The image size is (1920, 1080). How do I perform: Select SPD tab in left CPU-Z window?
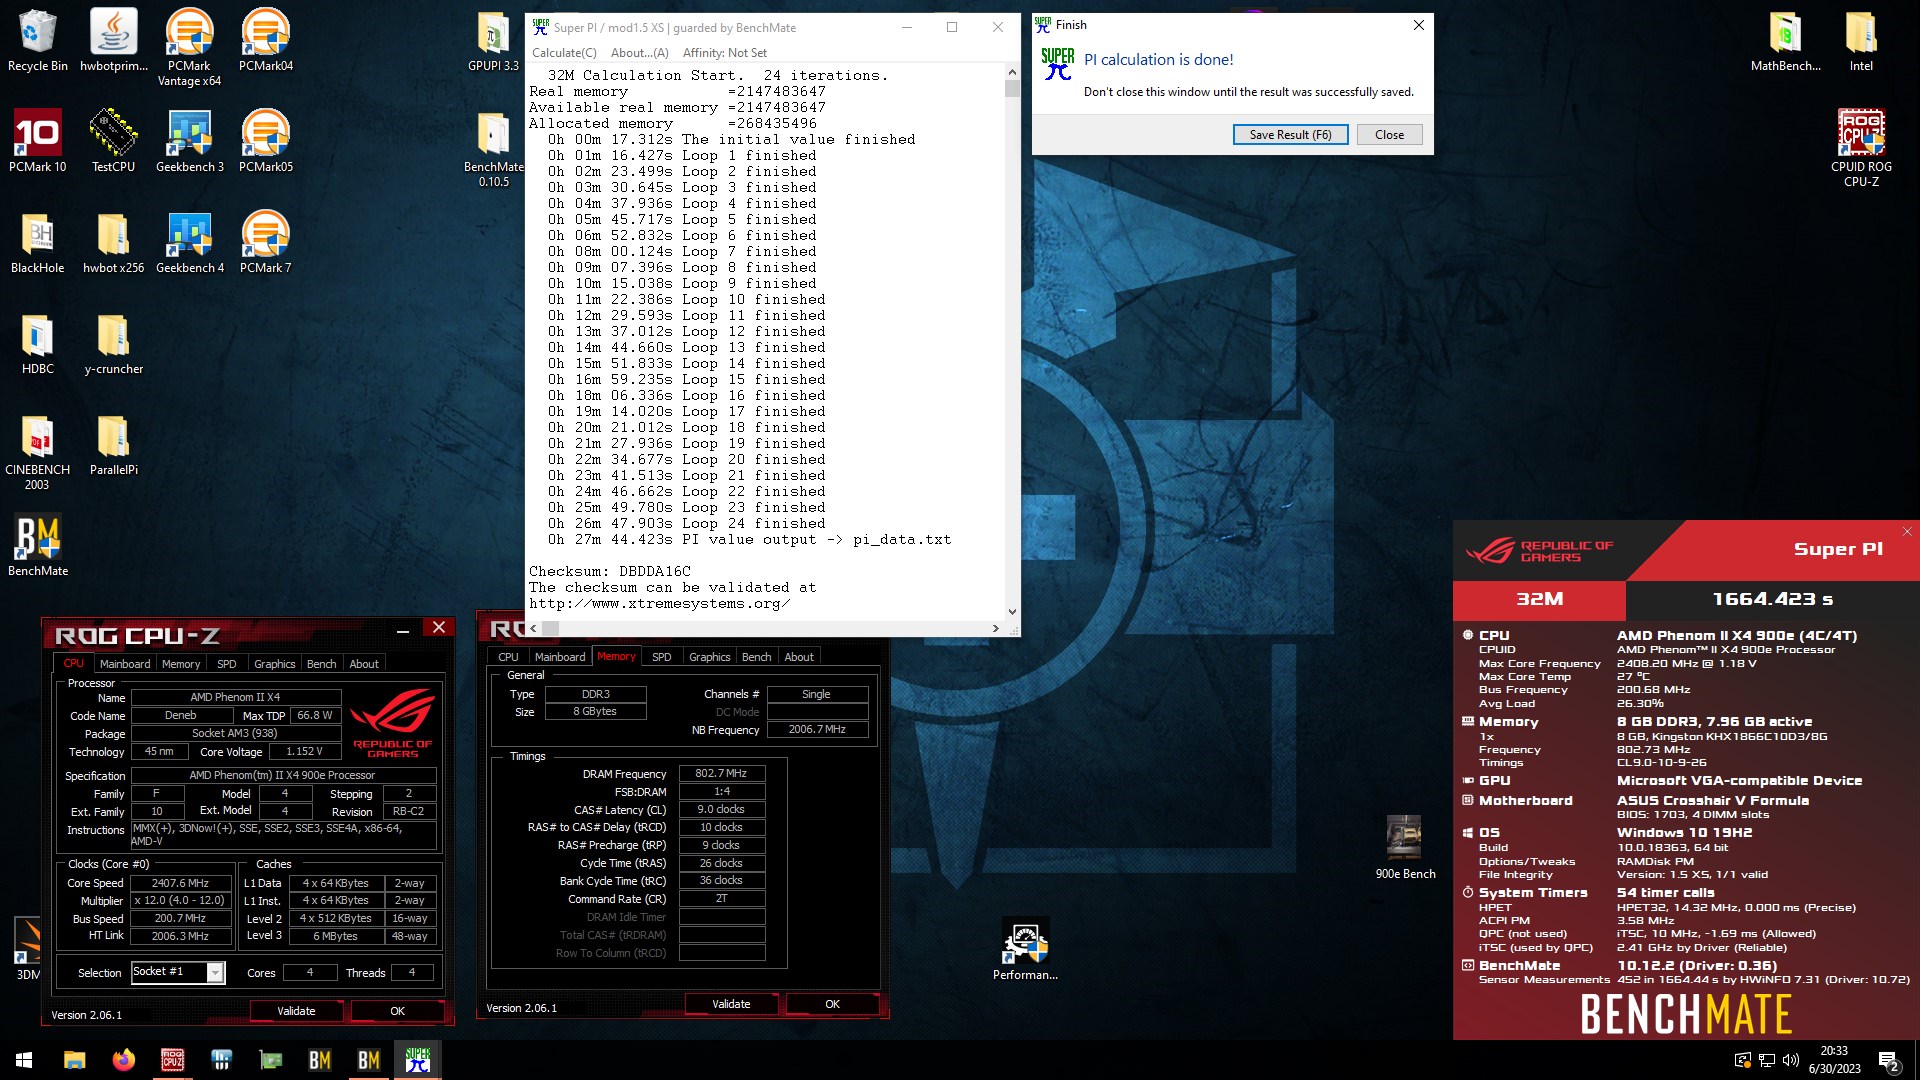click(227, 664)
